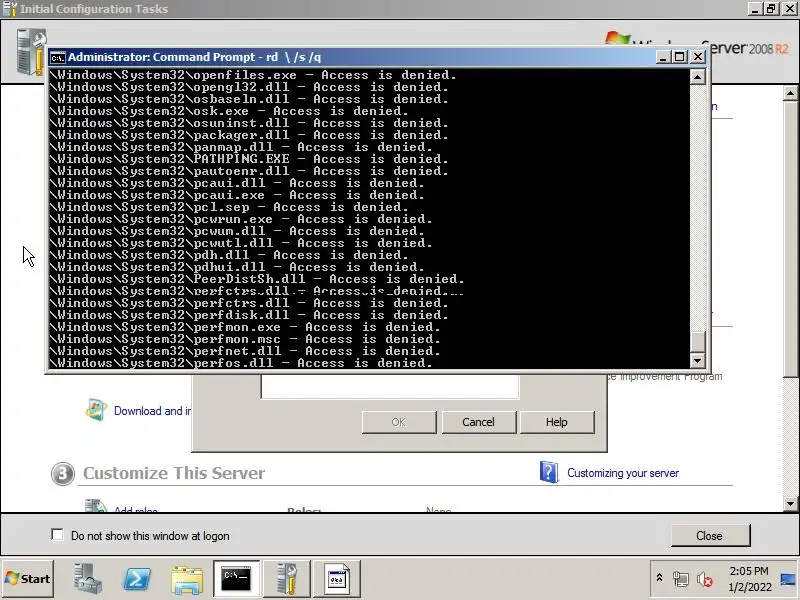
Task: Click Cancel in the dialog
Action: tap(479, 422)
